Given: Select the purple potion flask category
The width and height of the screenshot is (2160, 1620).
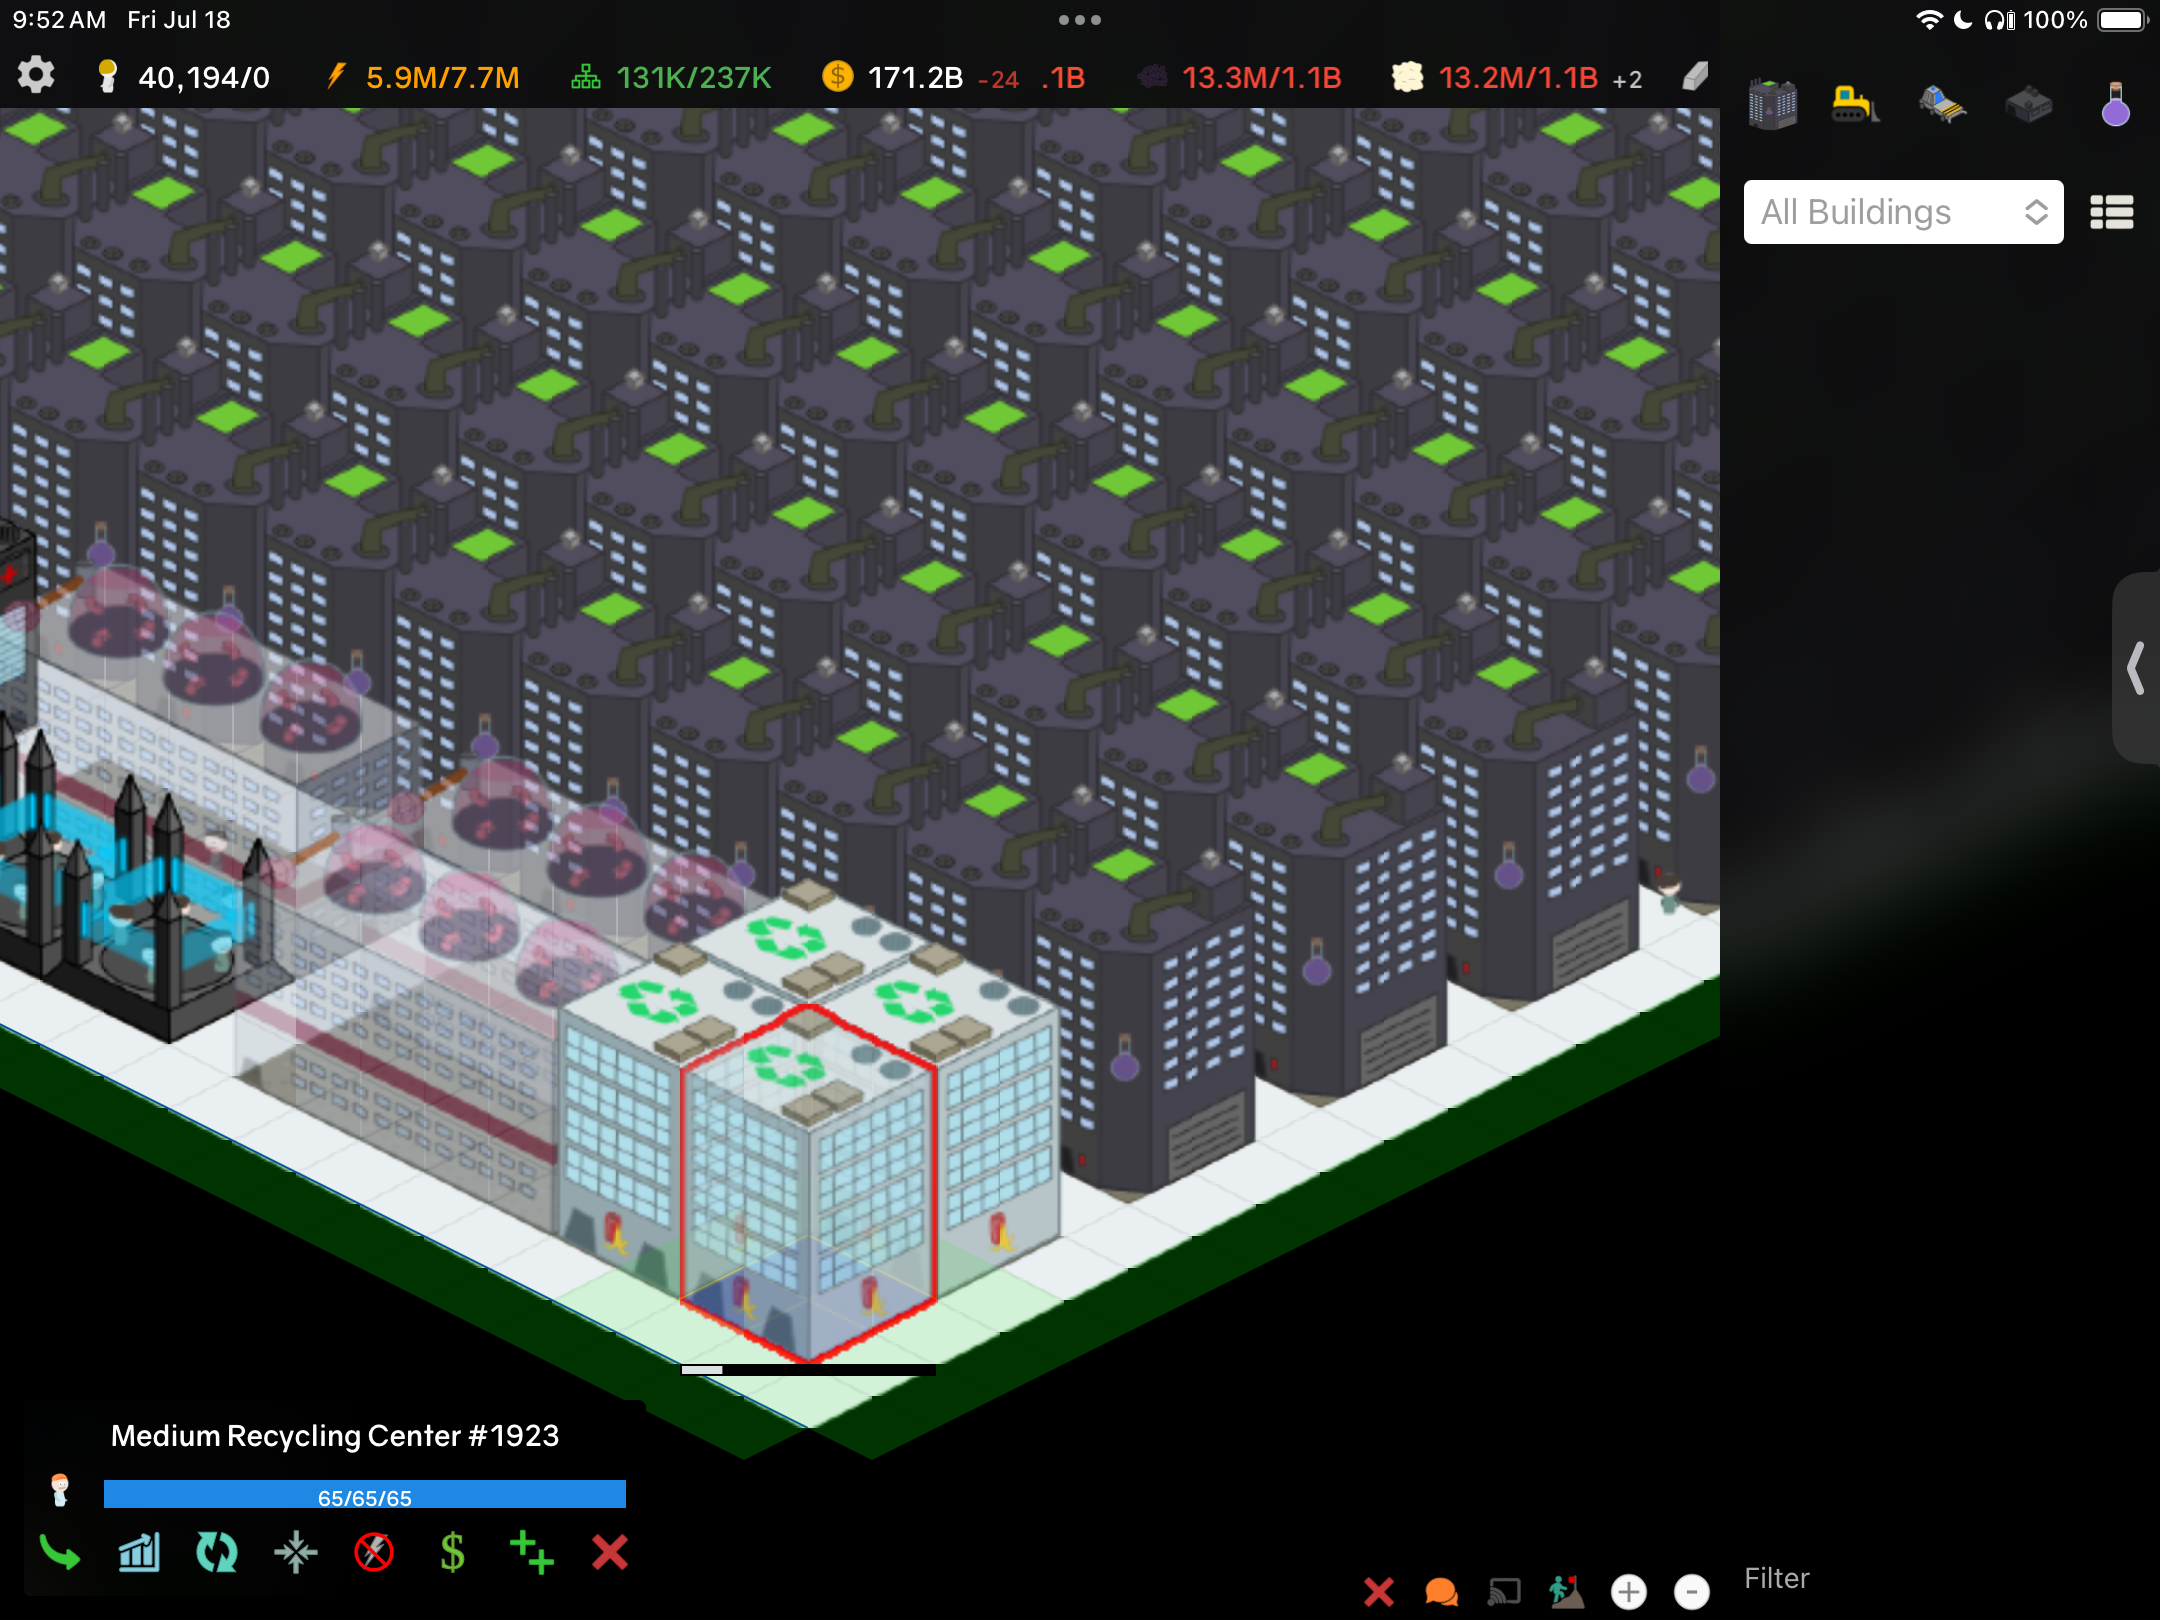Looking at the screenshot, I should pyautogui.click(x=2115, y=104).
